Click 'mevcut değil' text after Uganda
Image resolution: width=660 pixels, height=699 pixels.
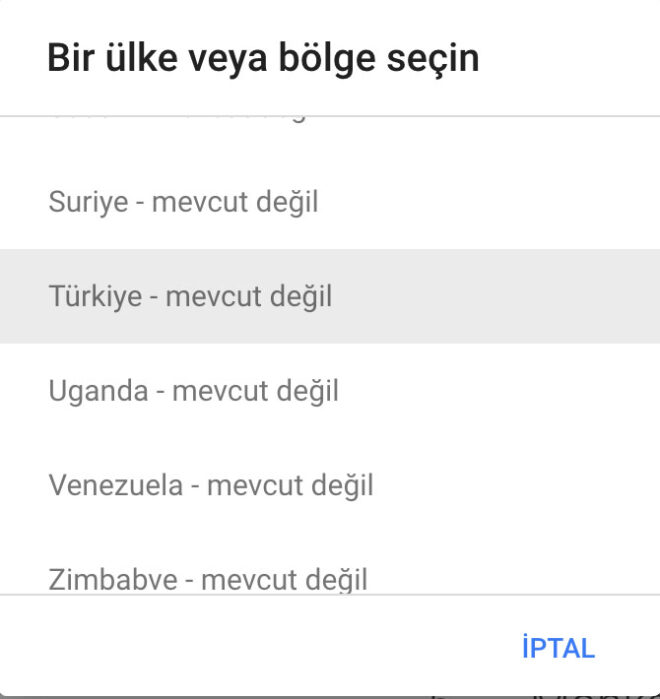[255, 390]
